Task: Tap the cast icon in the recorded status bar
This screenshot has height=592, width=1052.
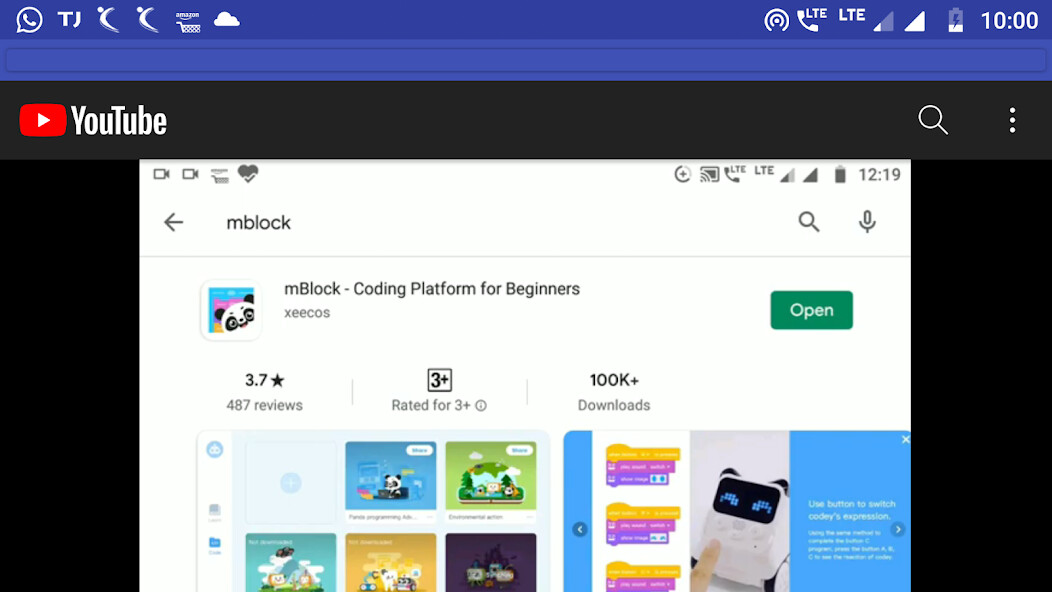Action: click(709, 175)
